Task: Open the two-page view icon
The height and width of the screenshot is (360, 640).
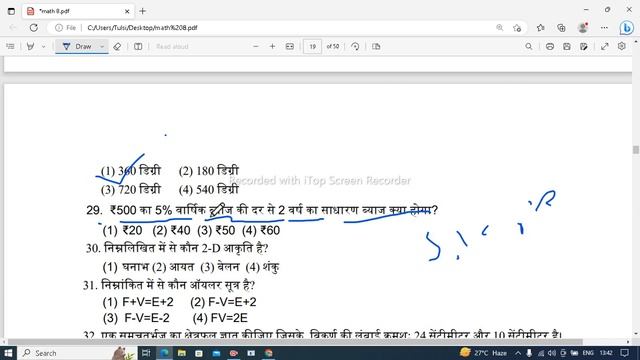Action: (376, 47)
